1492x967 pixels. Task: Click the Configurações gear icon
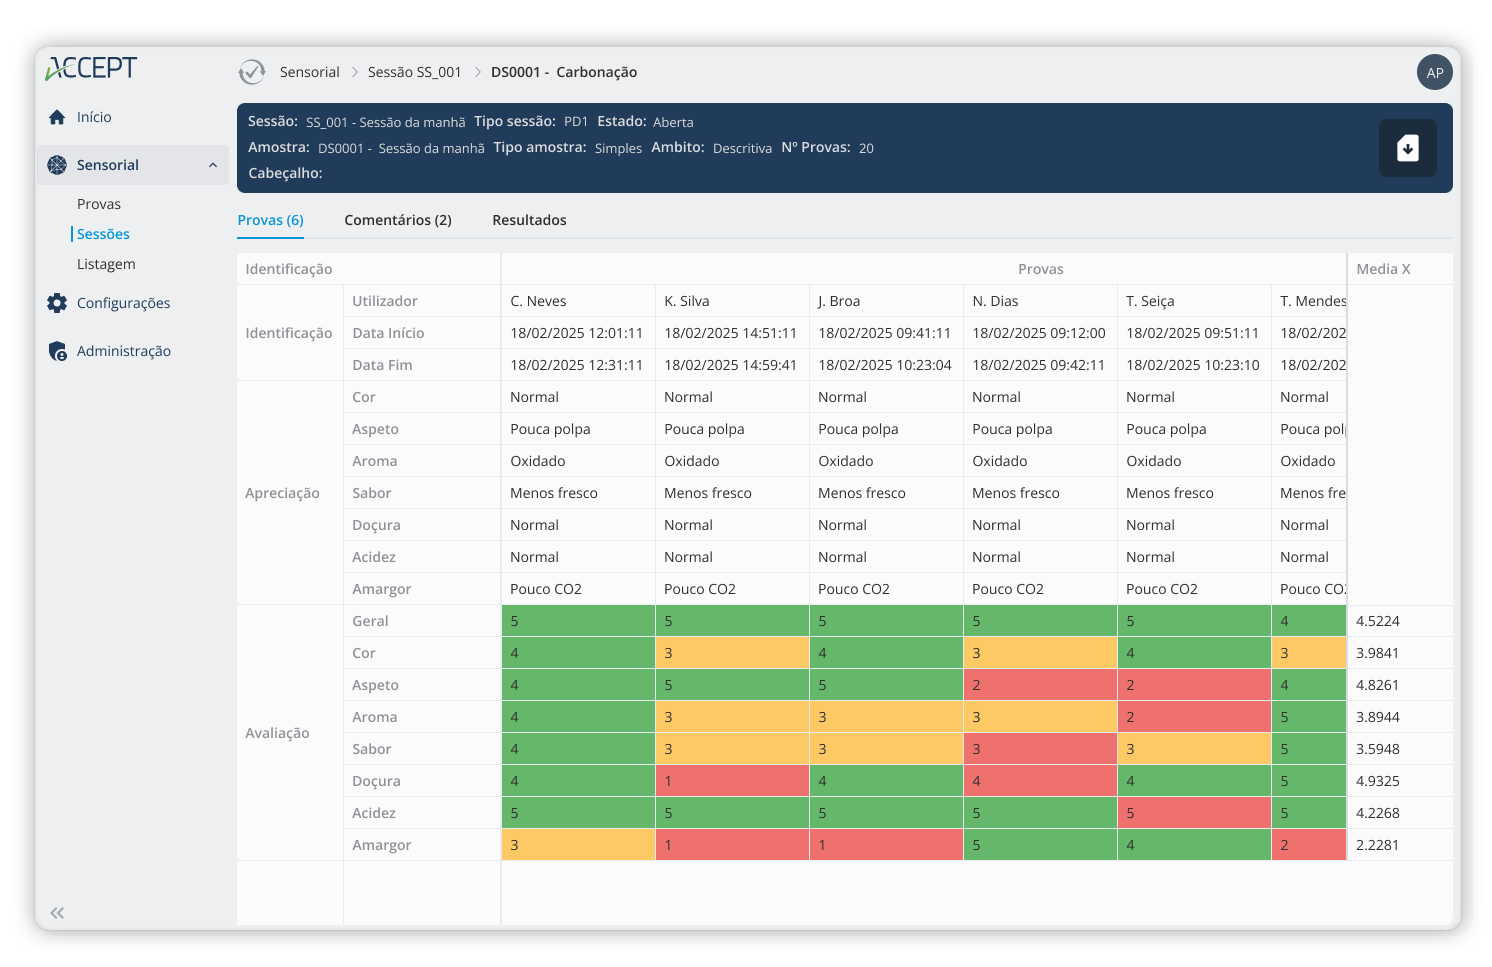[57, 303]
